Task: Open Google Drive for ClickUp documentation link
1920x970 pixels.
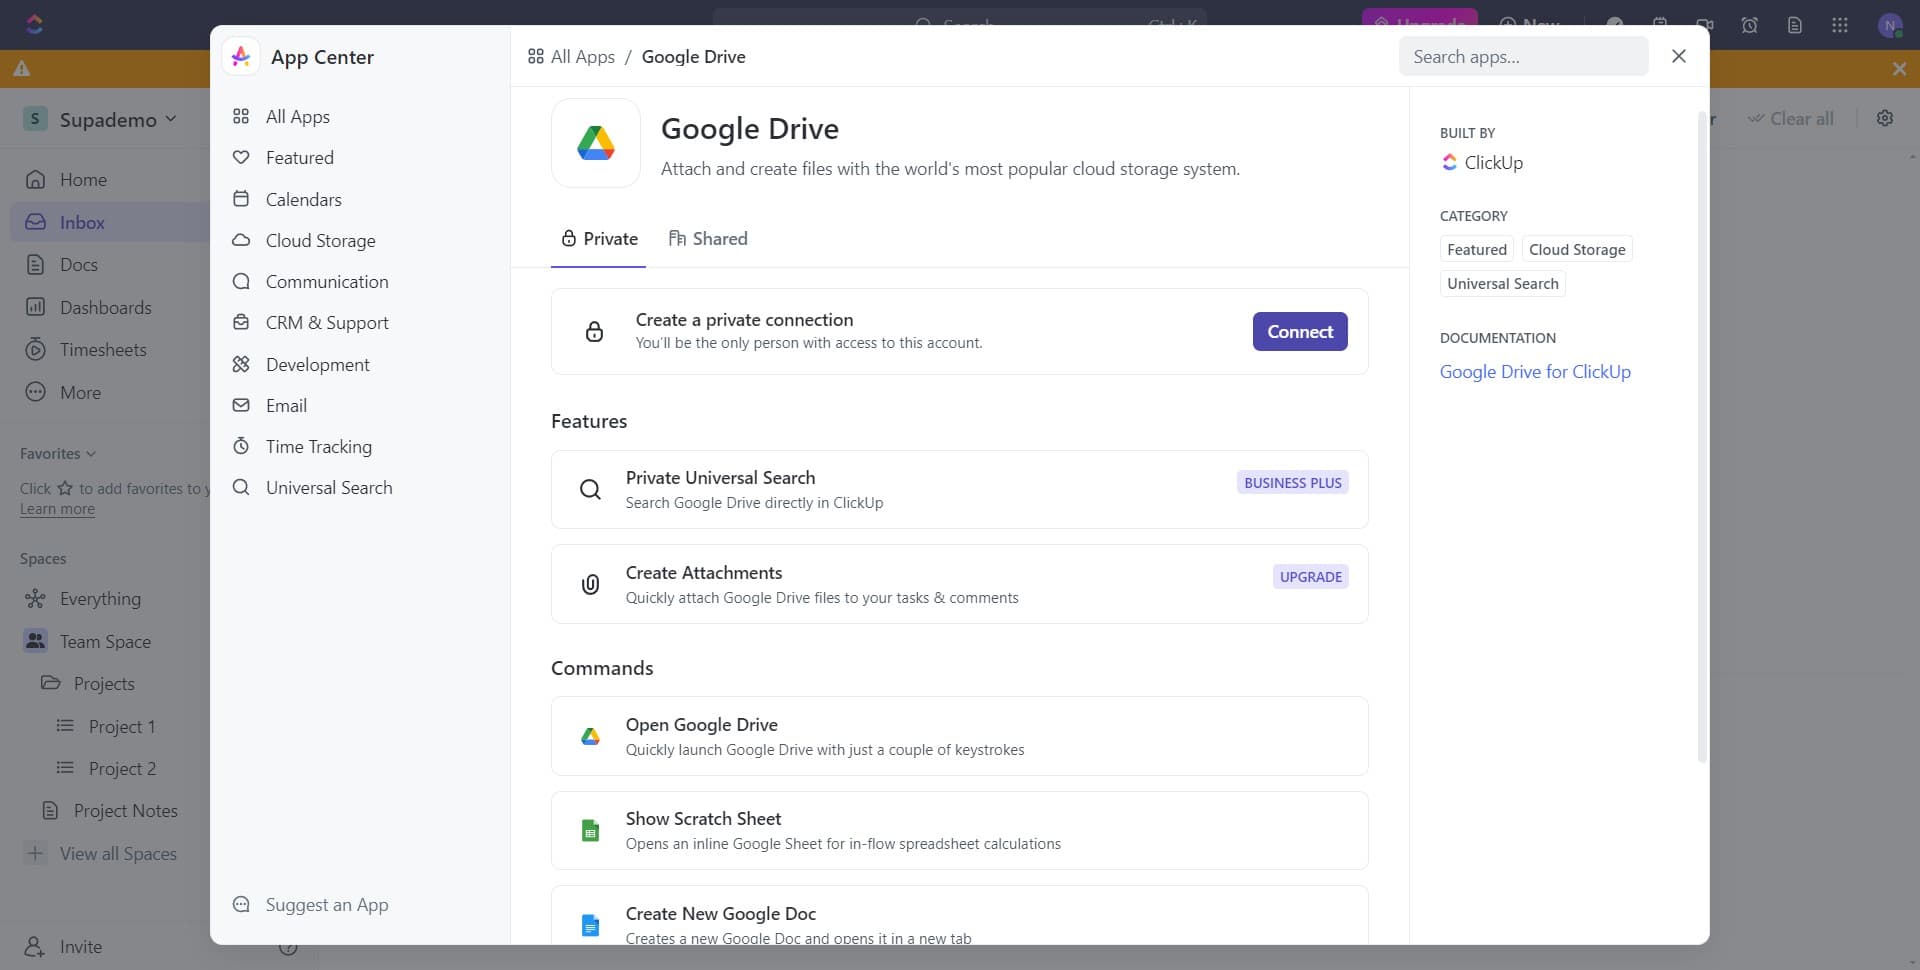Action: pos(1534,372)
